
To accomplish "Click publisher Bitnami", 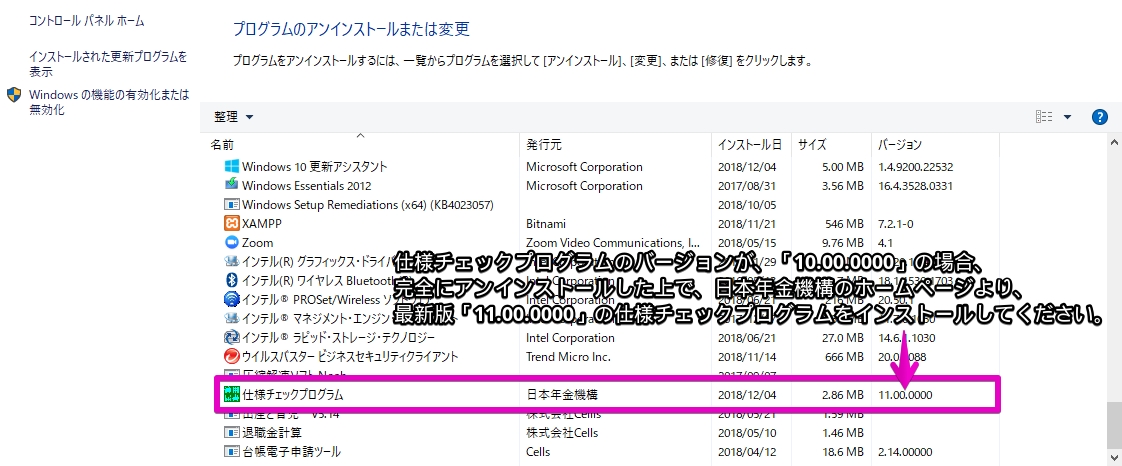I will [x=547, y=223].
